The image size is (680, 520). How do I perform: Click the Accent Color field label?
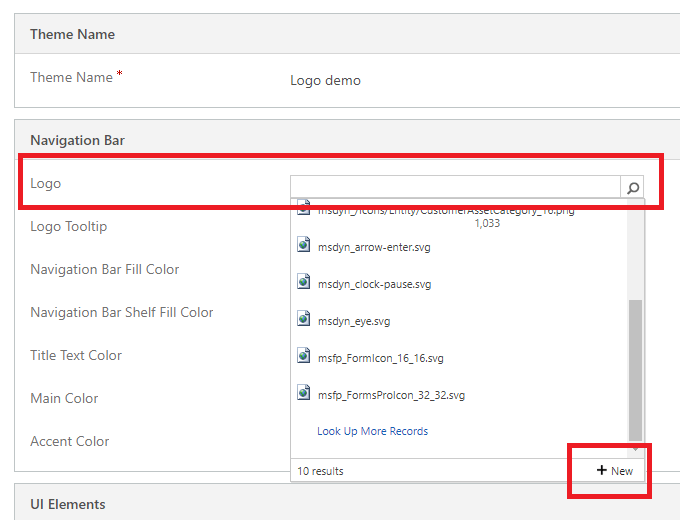pos(70,441)
